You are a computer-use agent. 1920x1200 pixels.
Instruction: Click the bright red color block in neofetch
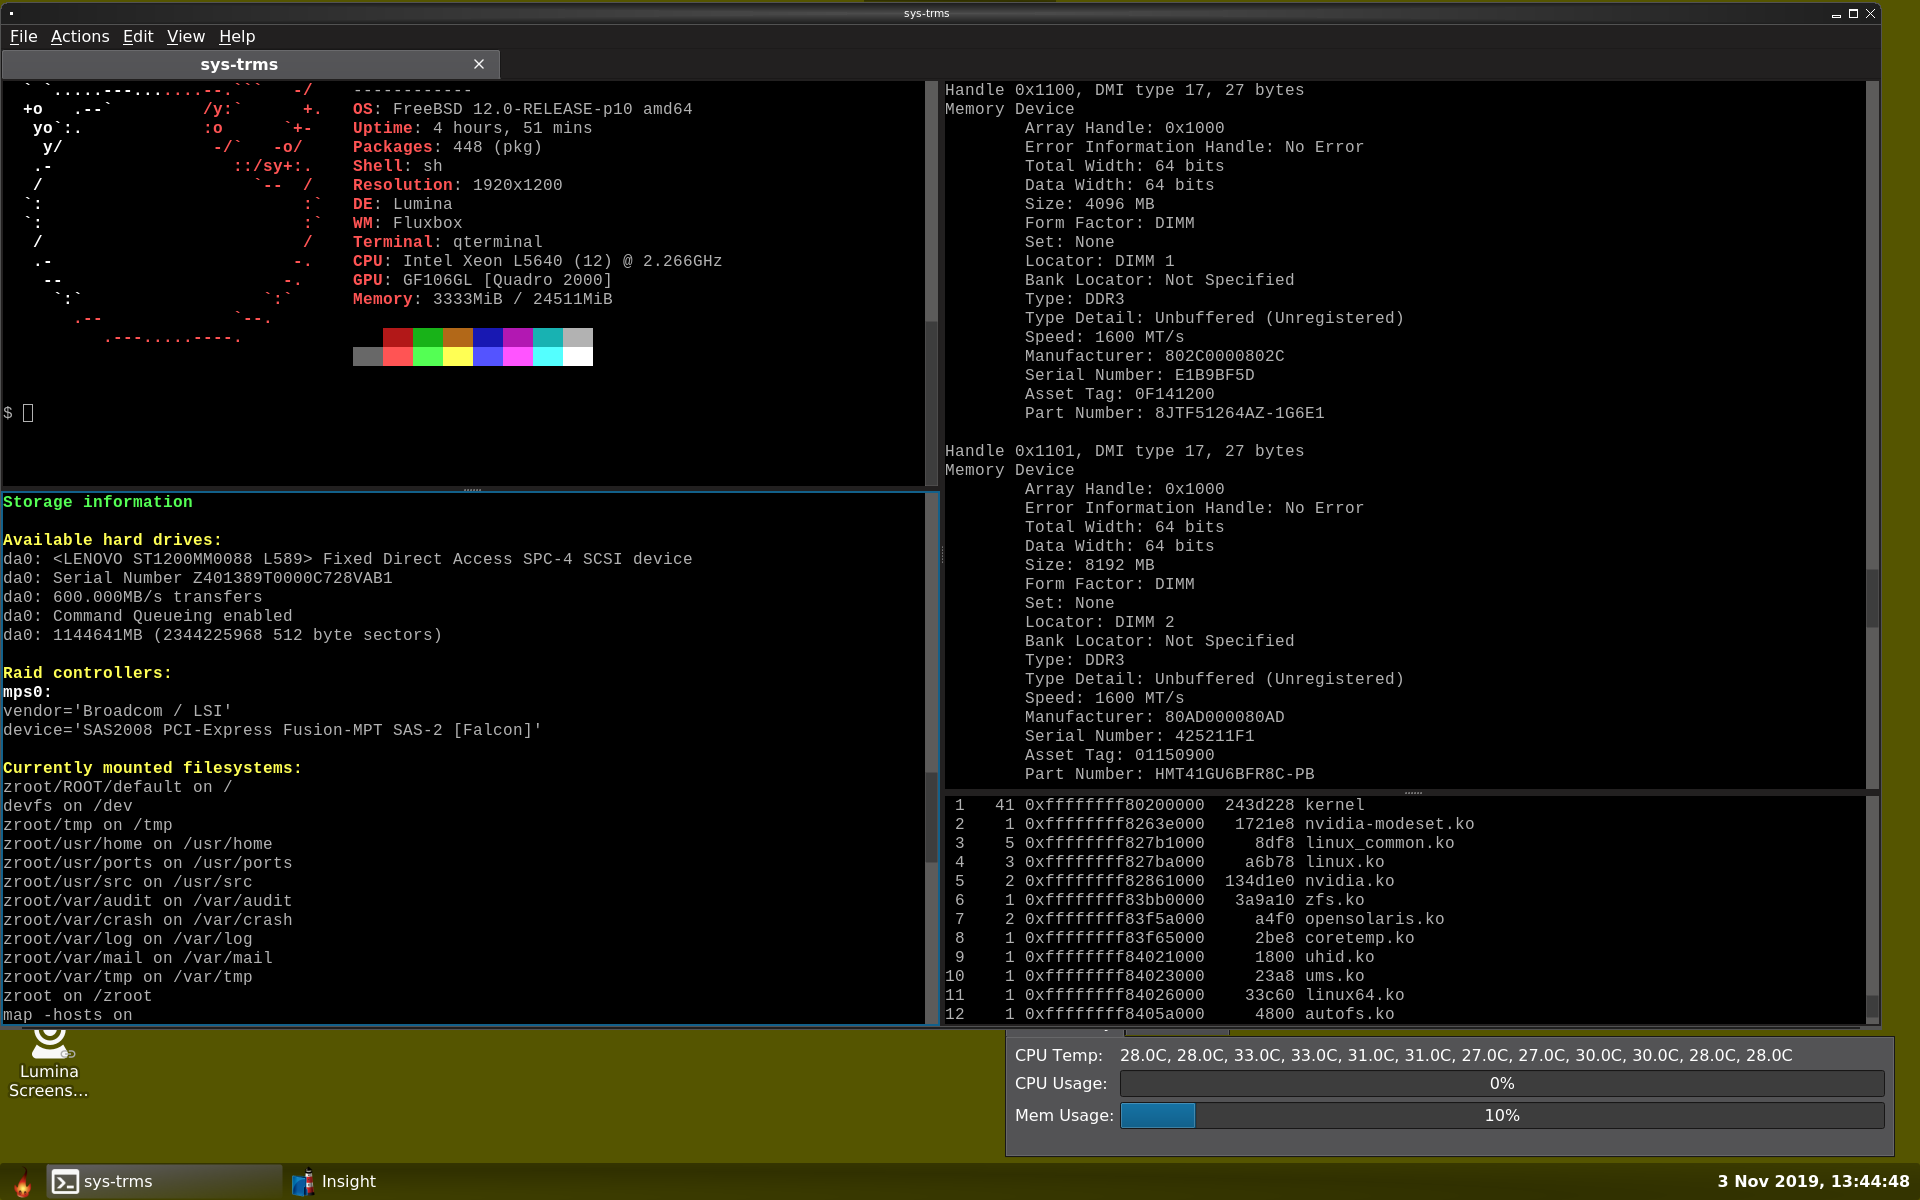398,357
